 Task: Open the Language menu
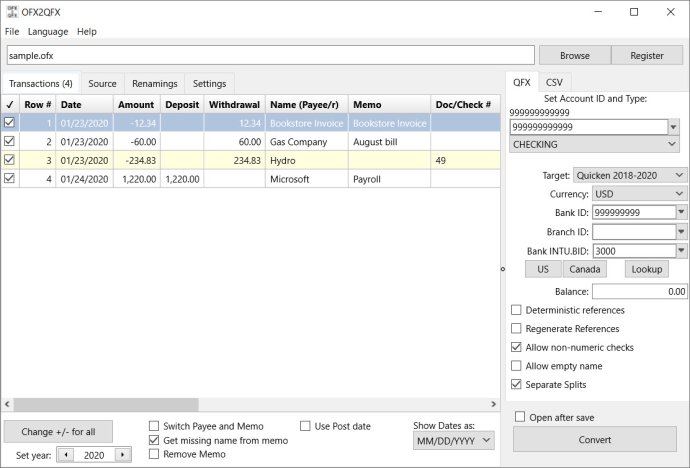click(x=48, y=32)
